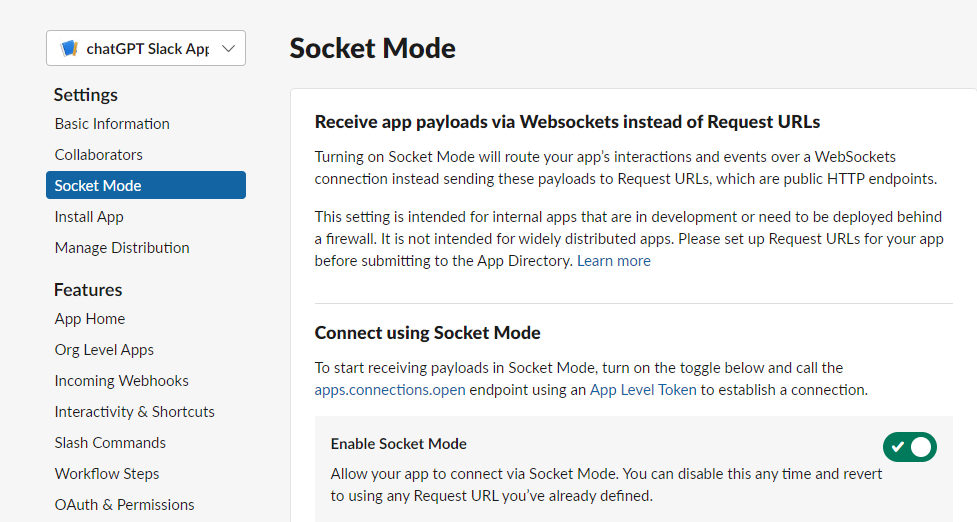Go to Collaborators settings

tap(99, 155)
